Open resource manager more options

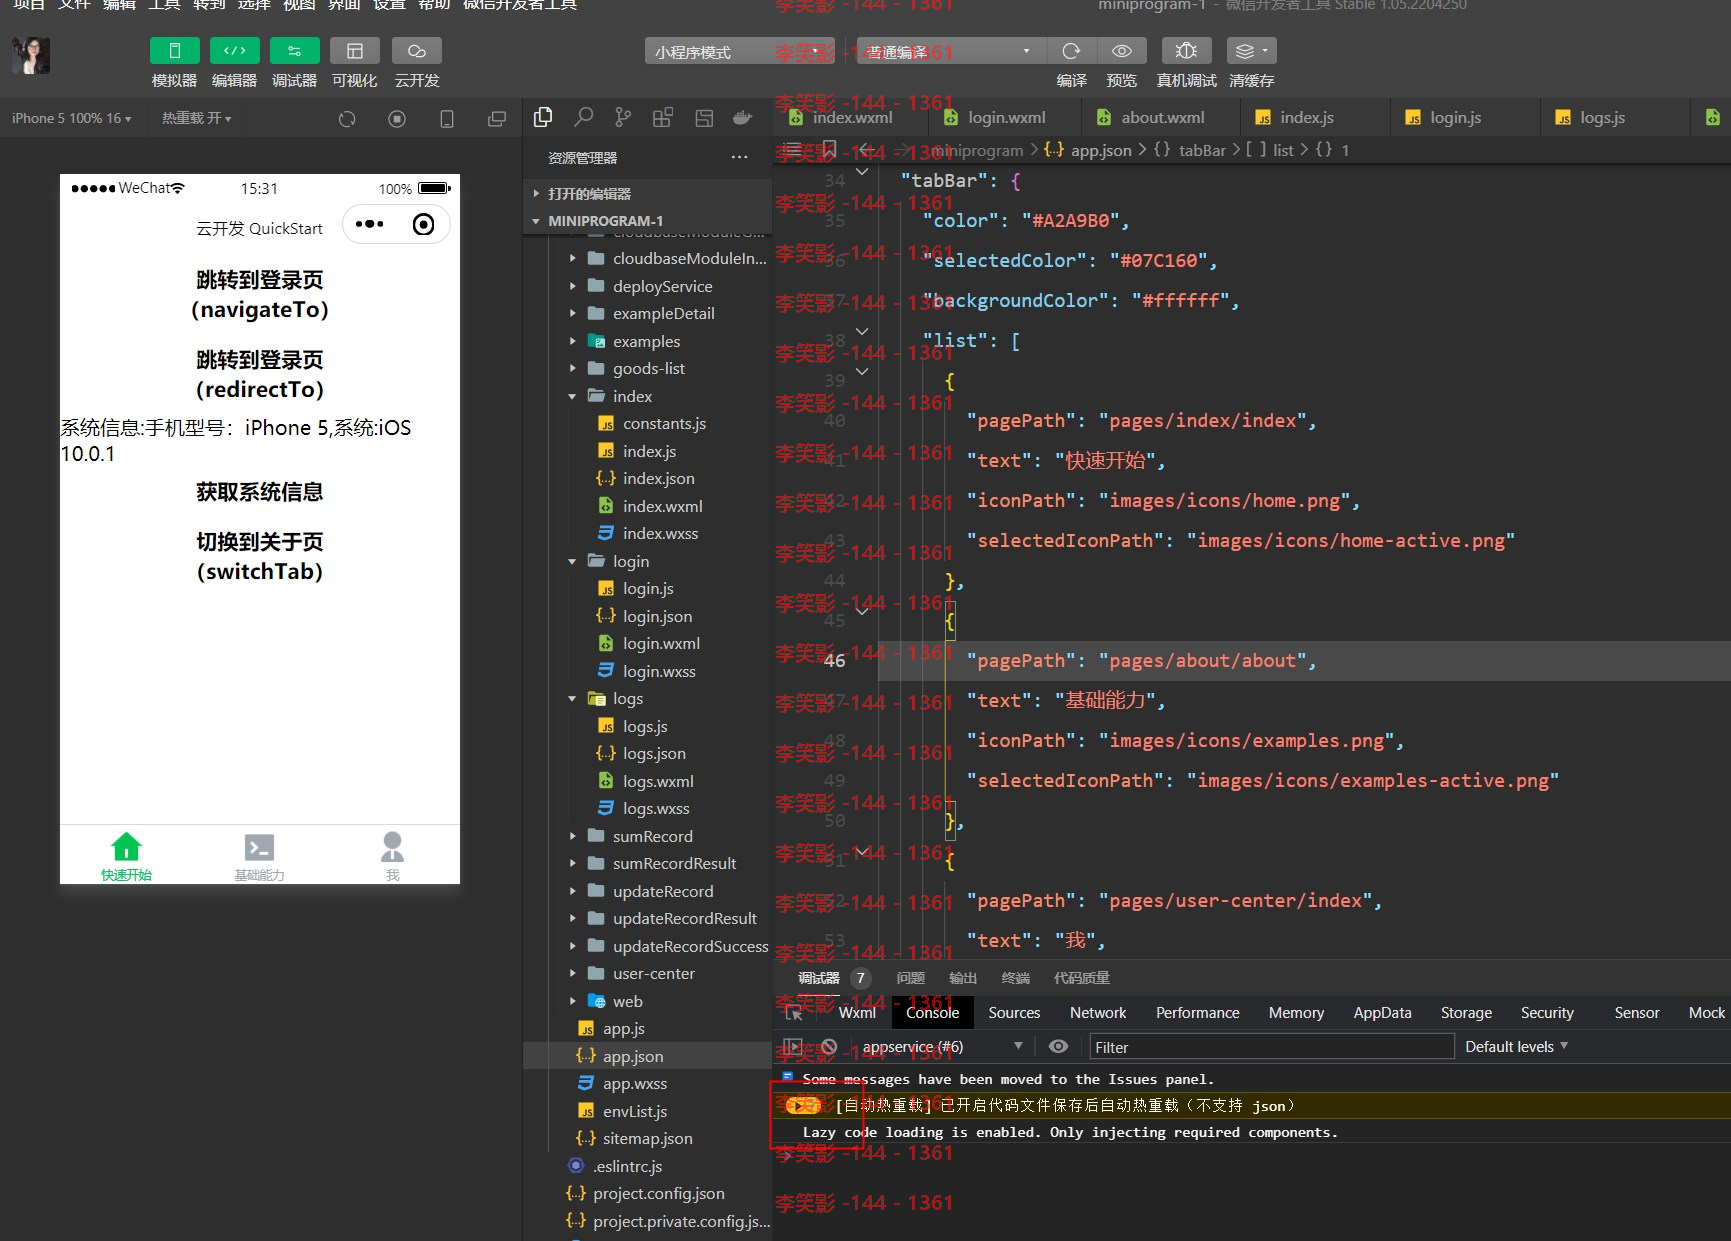739,157
